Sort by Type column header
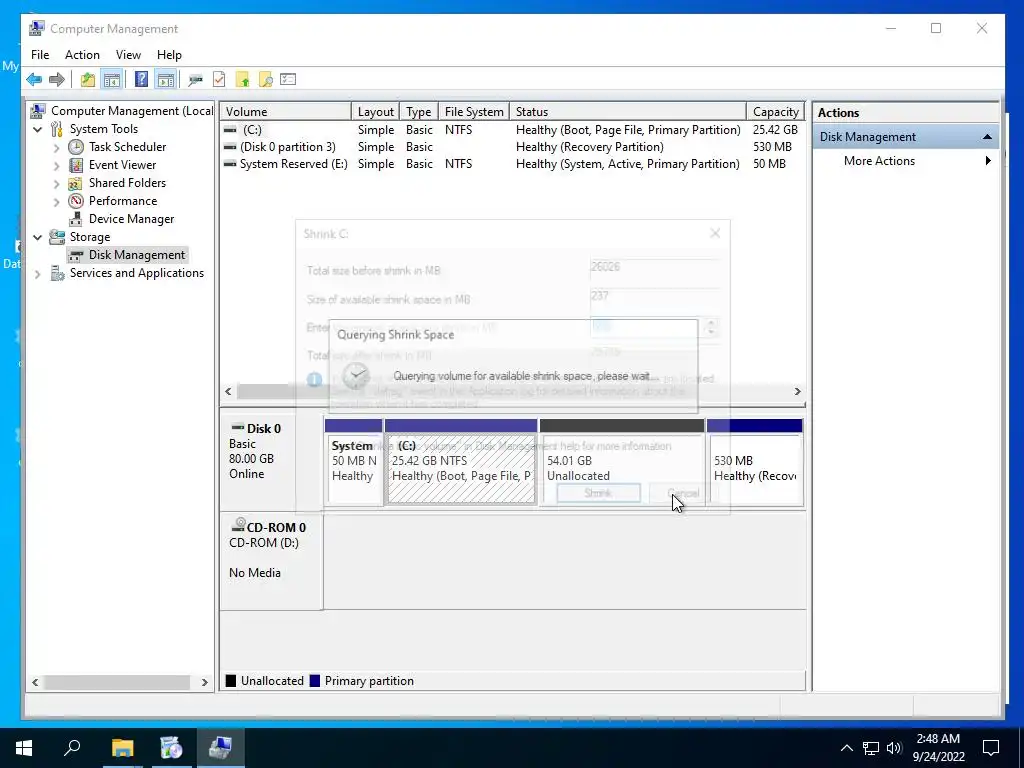The width and height of the screenshot is (1024, 768). point(419,112)
